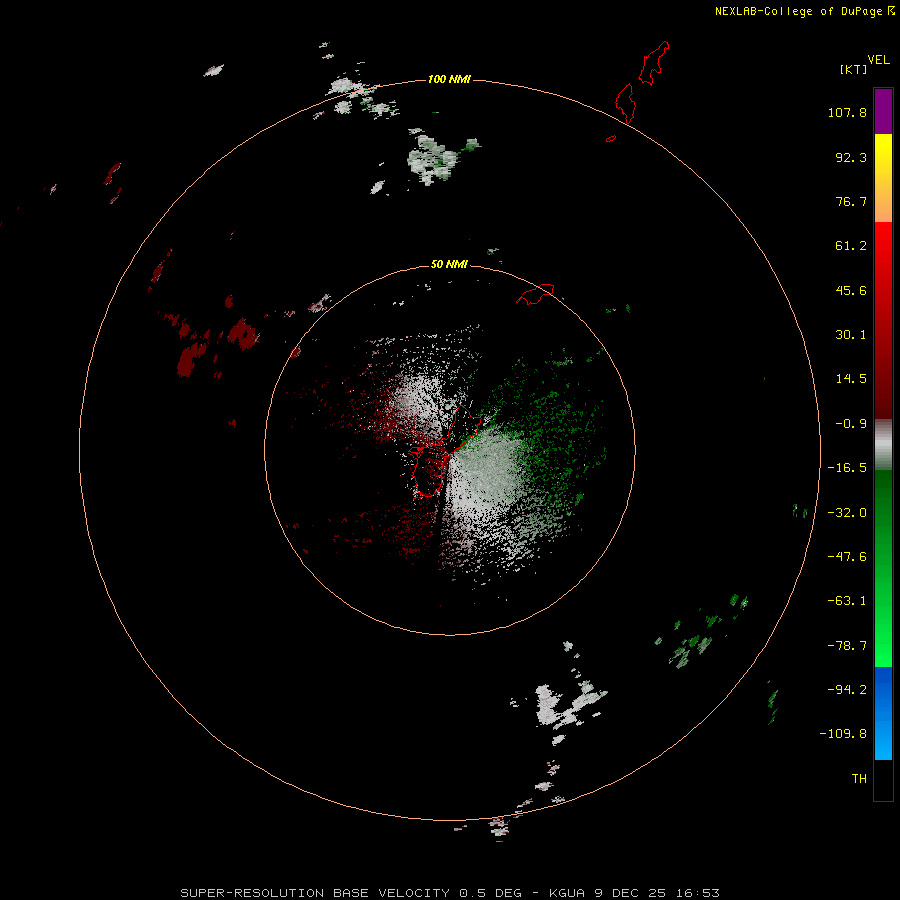This screenshot has width=900, height=900.
Task: Click the Super-Resolution Base Velocity caption
Action: click(449, 893)
